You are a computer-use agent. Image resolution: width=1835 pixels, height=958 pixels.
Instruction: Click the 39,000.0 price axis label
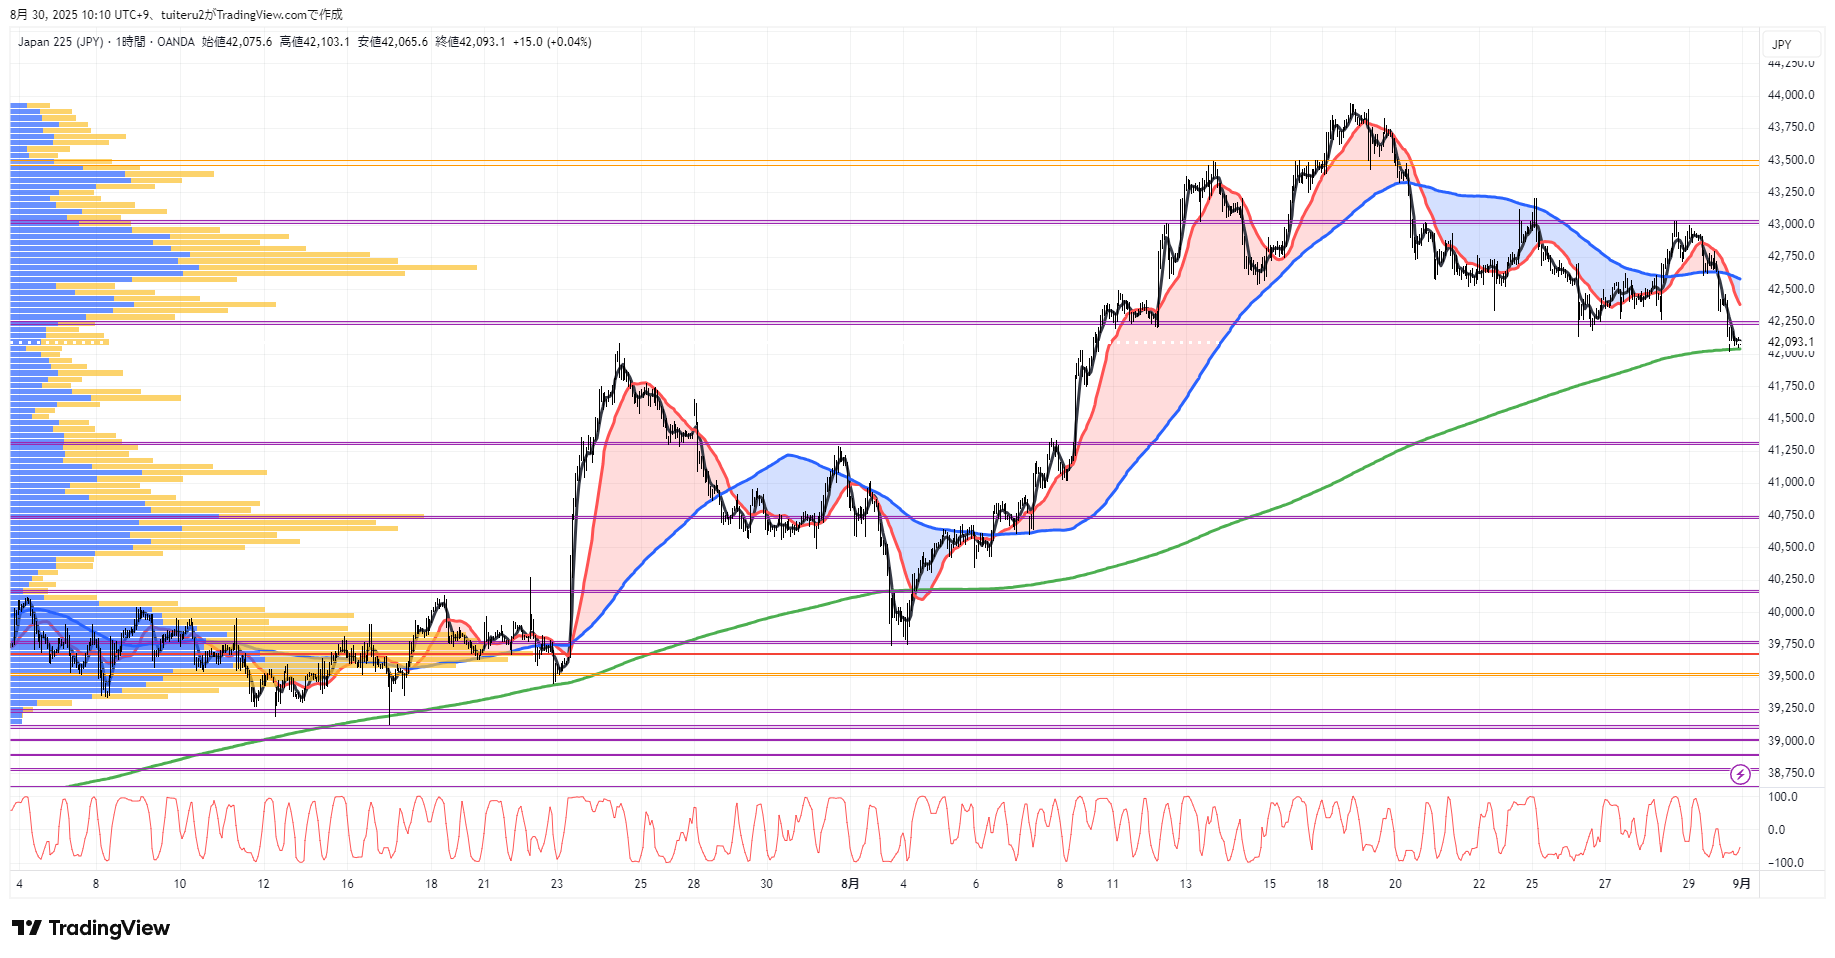click(x=1791, y=741)
